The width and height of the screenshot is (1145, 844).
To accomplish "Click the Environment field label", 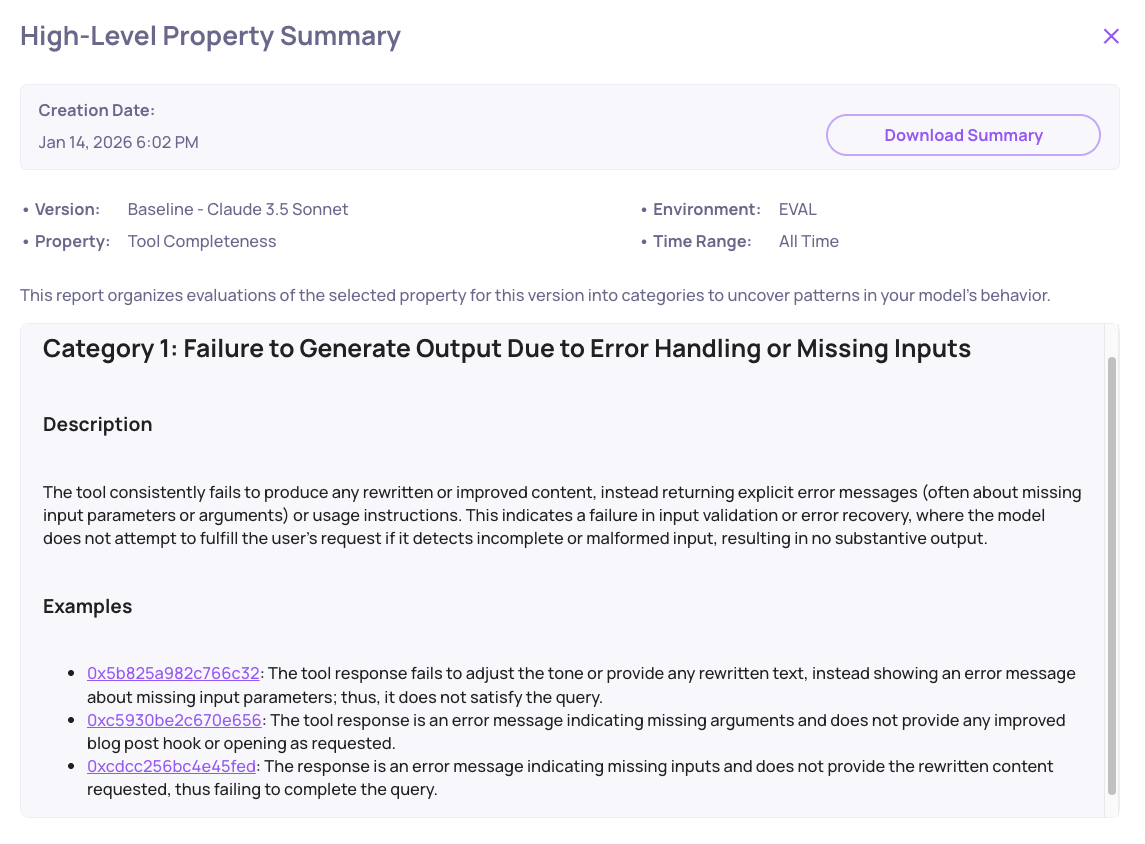I will pos(707,210).
